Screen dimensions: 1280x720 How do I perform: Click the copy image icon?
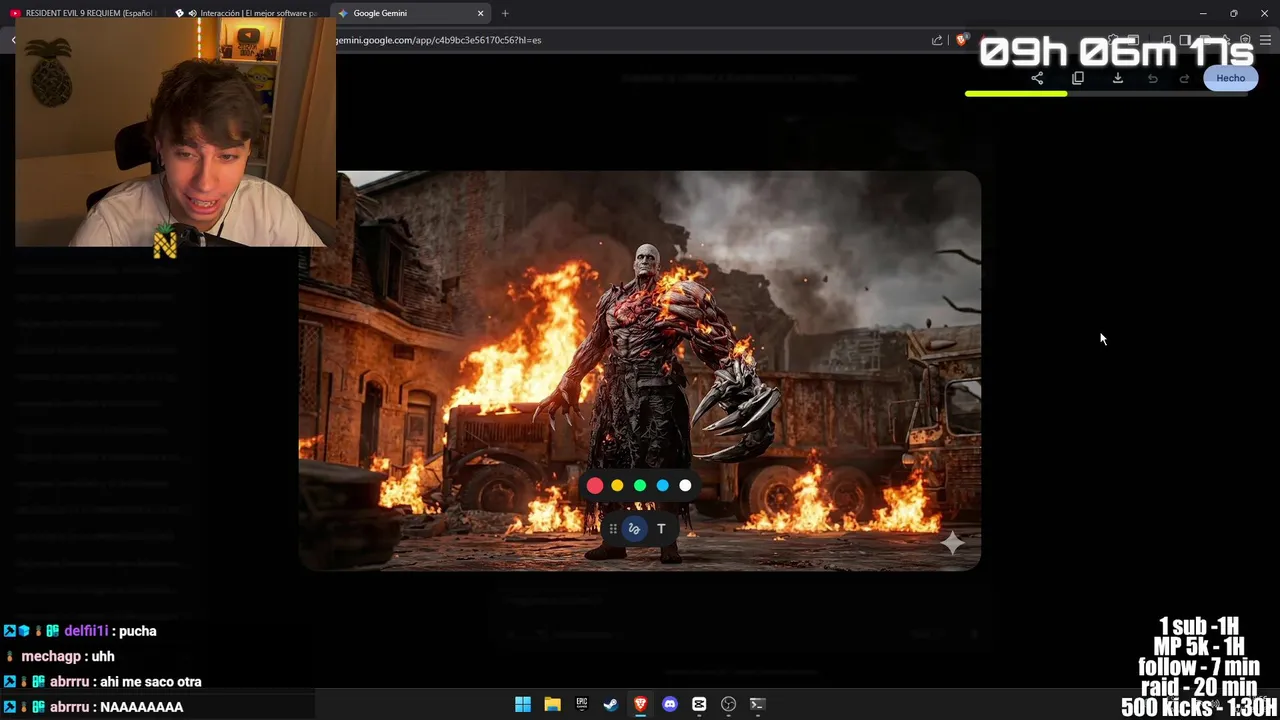coord(1078,78)
